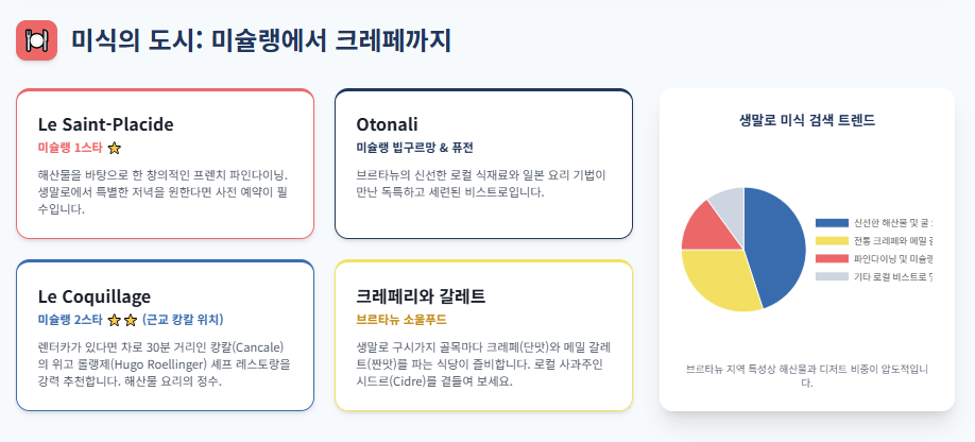Click the 미식의 도시 page heading
Screen dimensions: 975x442
[x=261, y=41]
